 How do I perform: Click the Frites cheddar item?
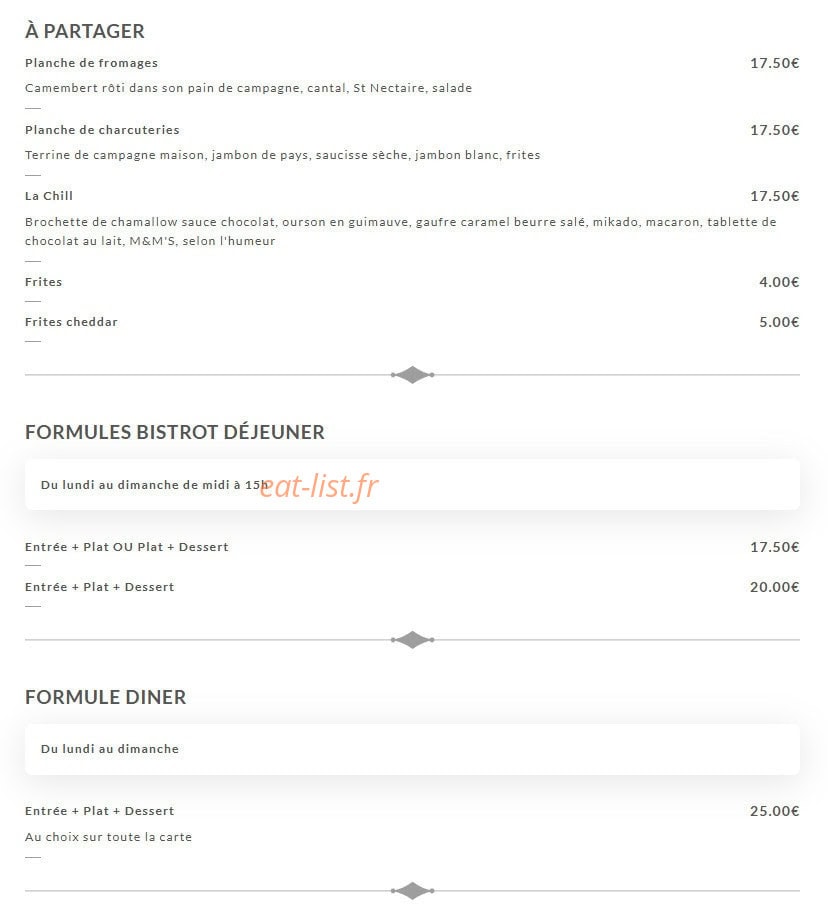(71, 322)
